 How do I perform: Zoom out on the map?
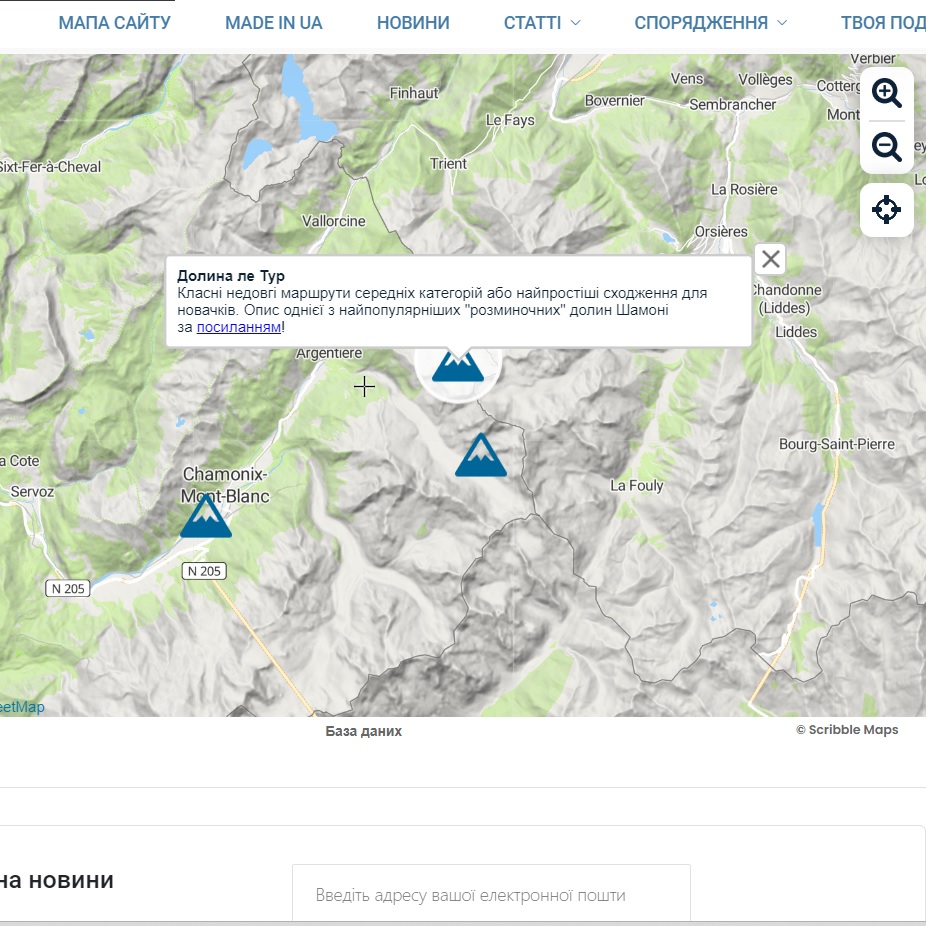(886, 147)
